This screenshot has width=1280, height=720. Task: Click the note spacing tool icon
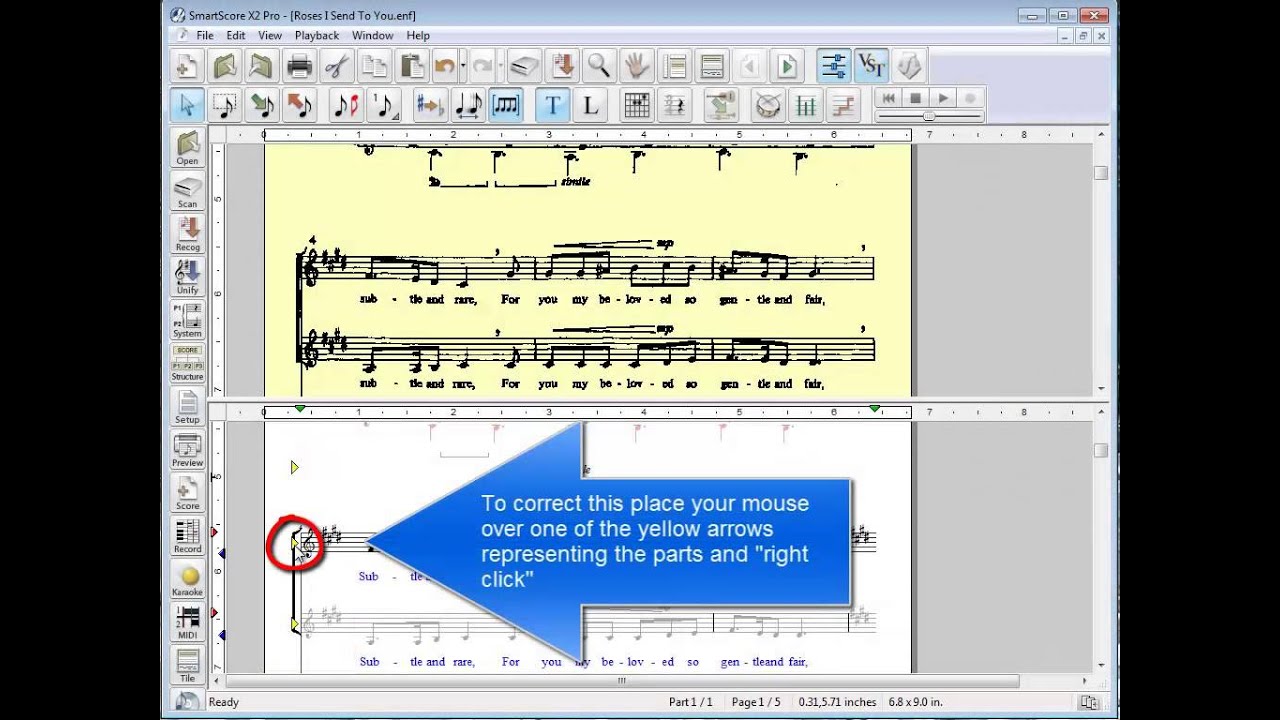[x=468, y=105]
